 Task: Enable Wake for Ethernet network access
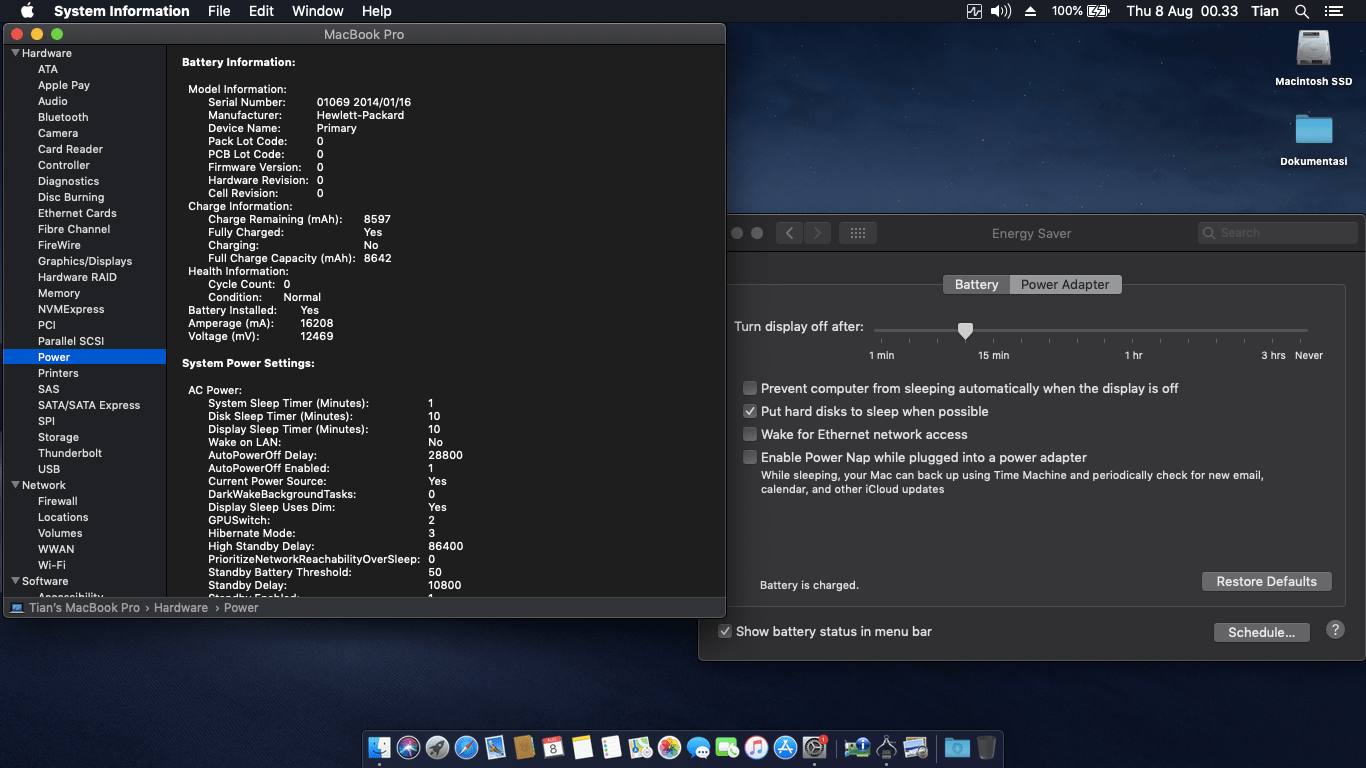pyautogui.click(x=750, y=434)
